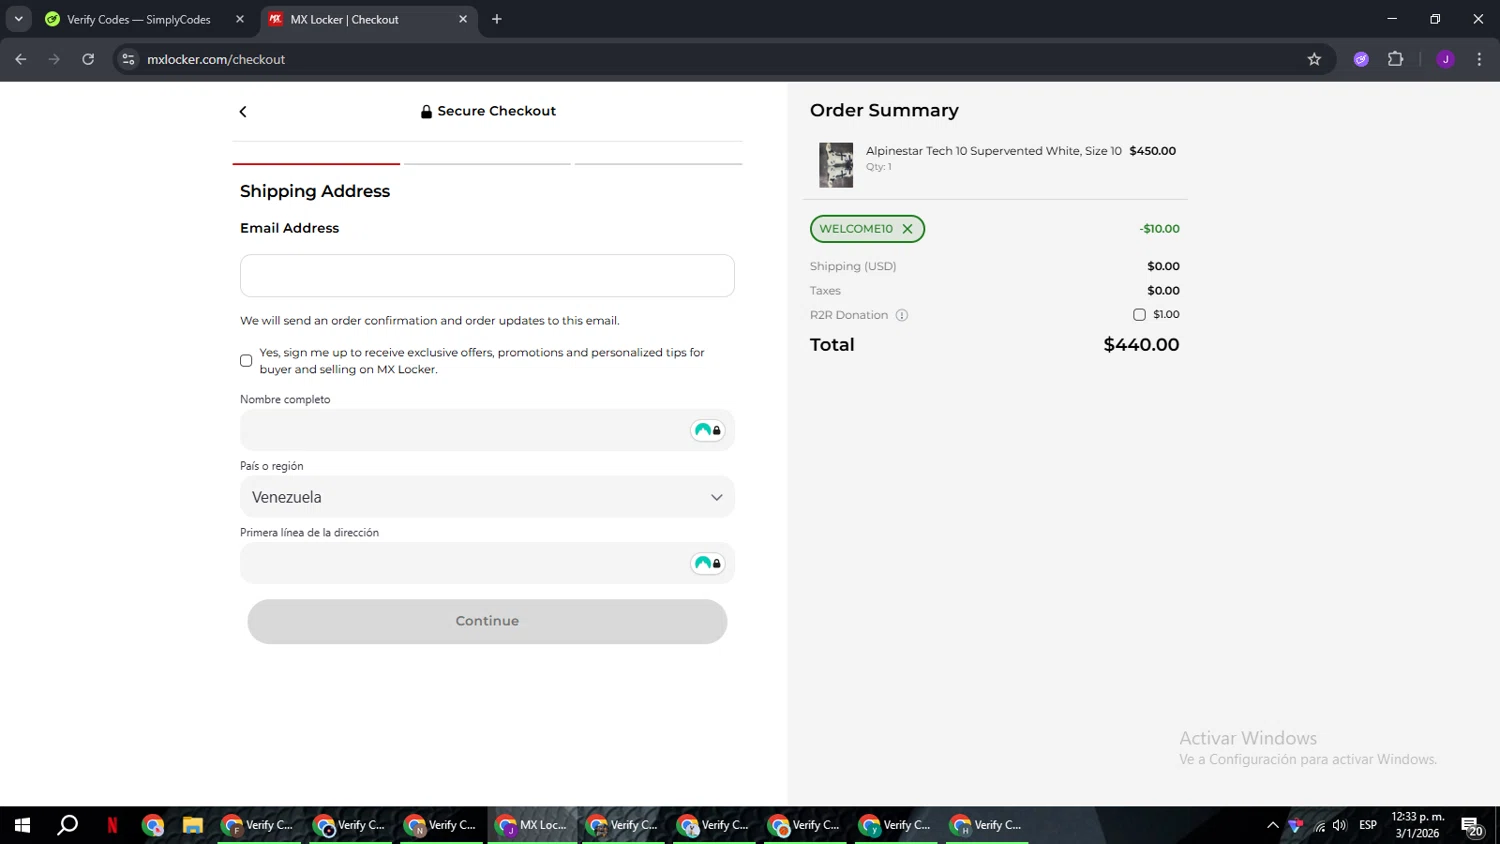Open the volume control in system tray
Viewport: 1500px width, 844px height.
(1340, 825)
